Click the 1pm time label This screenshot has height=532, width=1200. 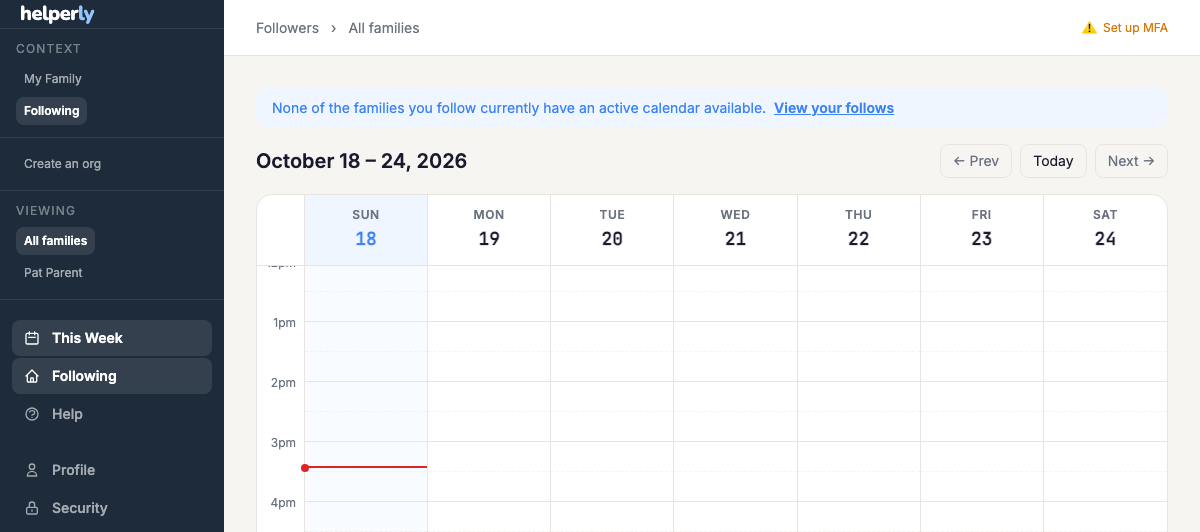pos(285,323)
